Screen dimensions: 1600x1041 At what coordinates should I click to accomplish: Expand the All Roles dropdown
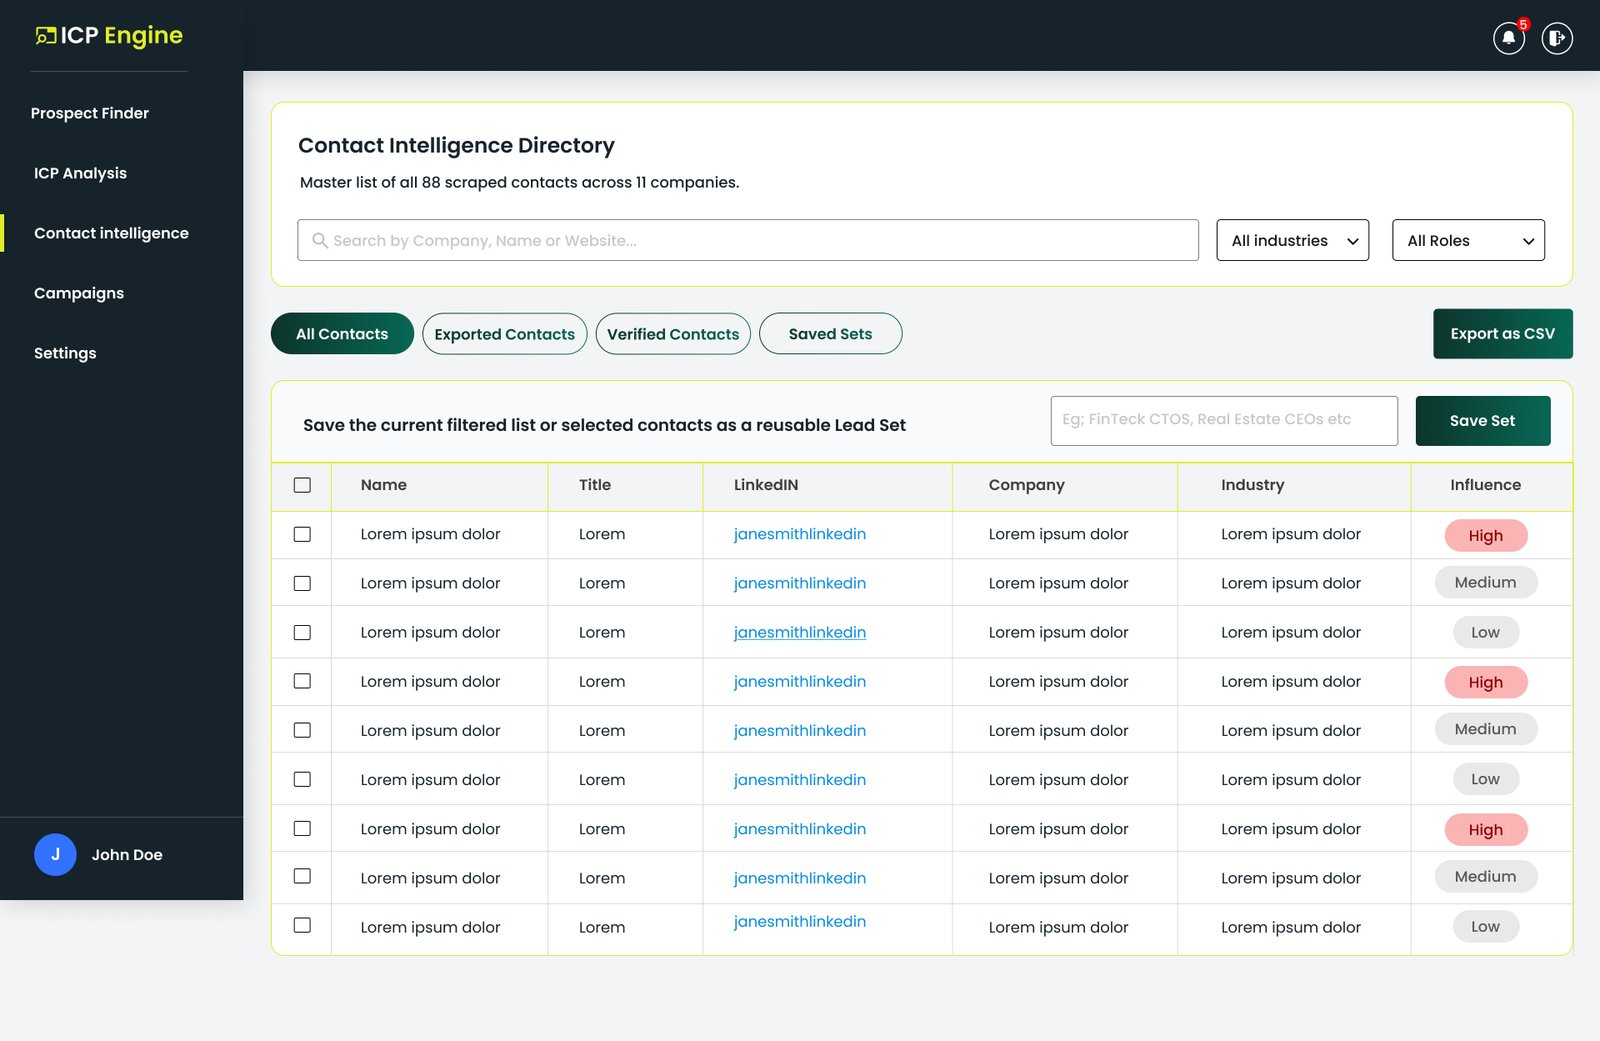[1468, 240]
